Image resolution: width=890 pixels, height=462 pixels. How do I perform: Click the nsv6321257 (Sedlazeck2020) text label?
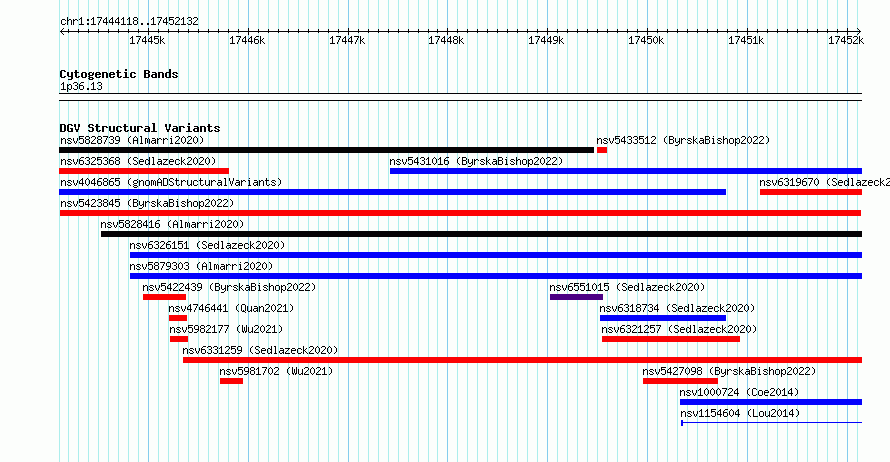coord(679,329)
